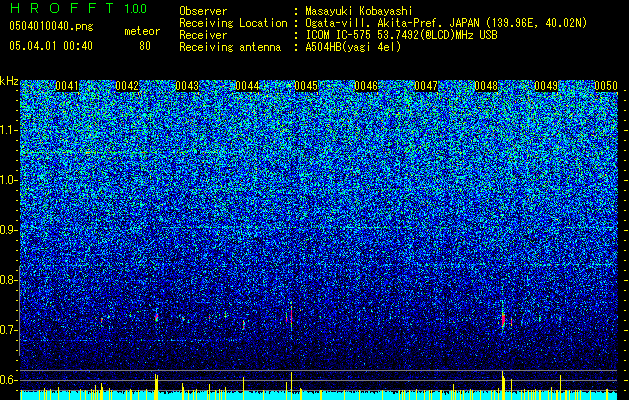
Task: Click the HROFFT program title text
Action: pos(62,8)
